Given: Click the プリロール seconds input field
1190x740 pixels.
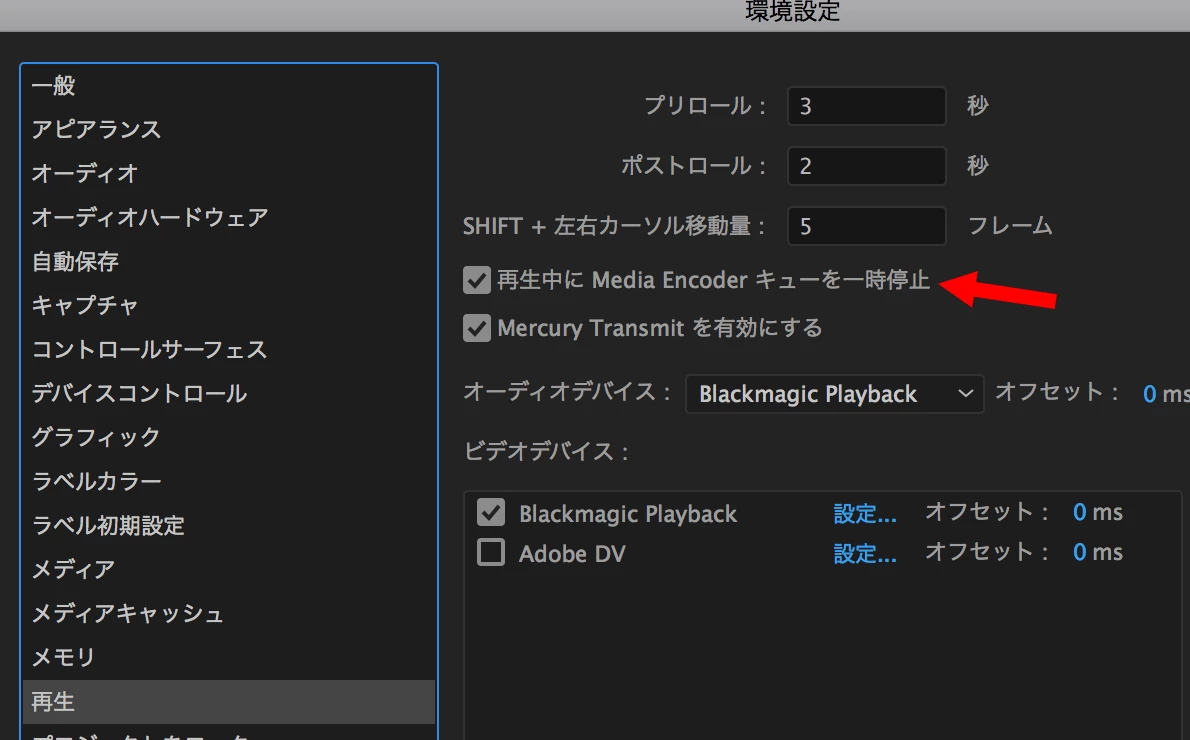Looking at the screenshot, I should [867, 105].
